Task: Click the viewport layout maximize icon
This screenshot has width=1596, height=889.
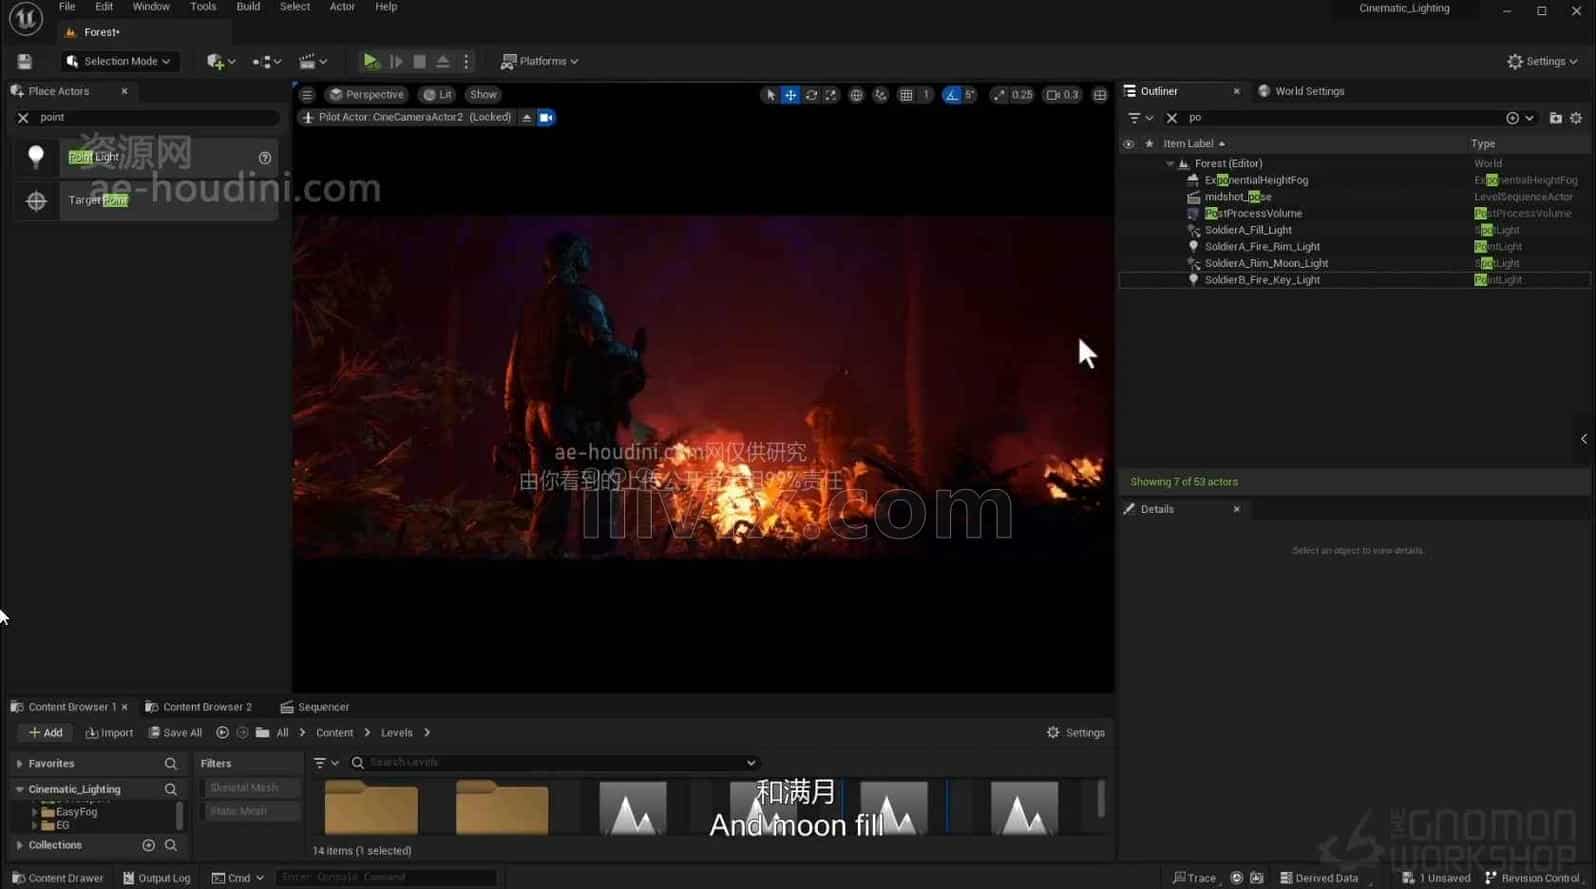Action: (x=1100, y=95)
